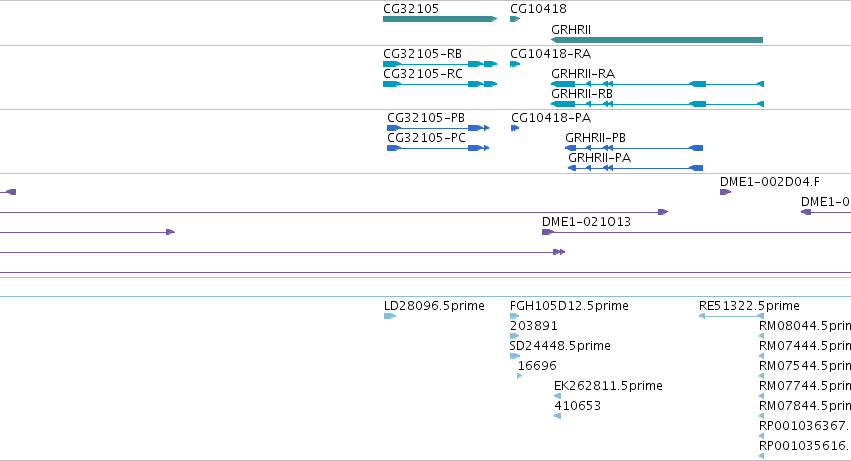Click the CG32105-PB protein label
The image size is (851, 461).
[426, 118]
